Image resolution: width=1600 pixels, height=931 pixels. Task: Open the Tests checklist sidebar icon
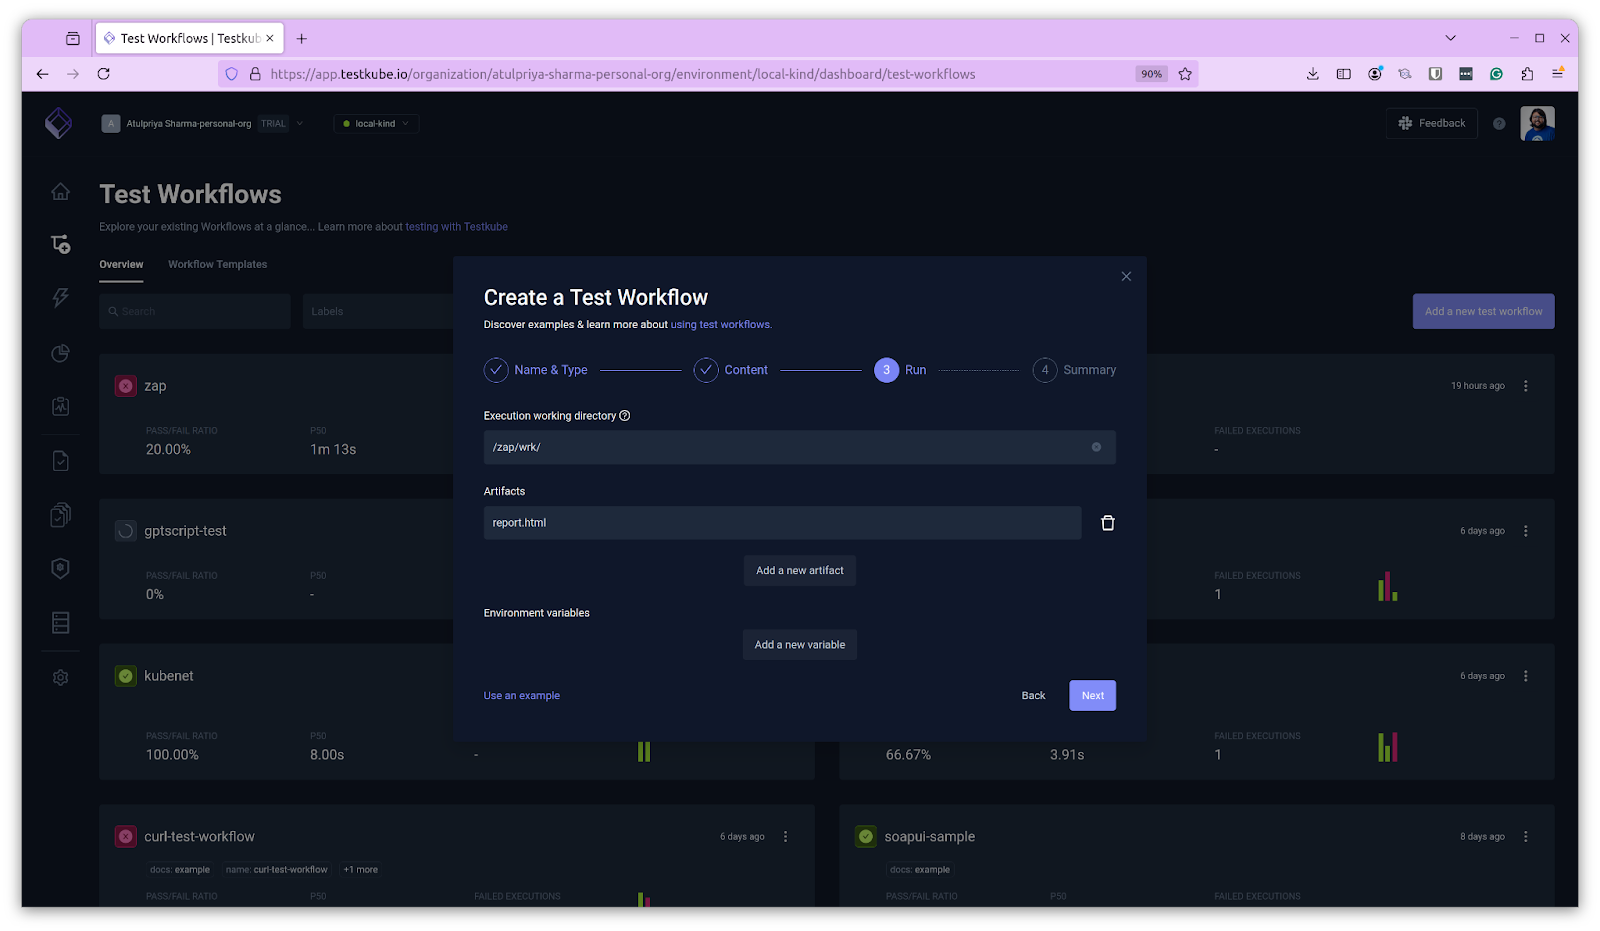[x=60, y=461]
